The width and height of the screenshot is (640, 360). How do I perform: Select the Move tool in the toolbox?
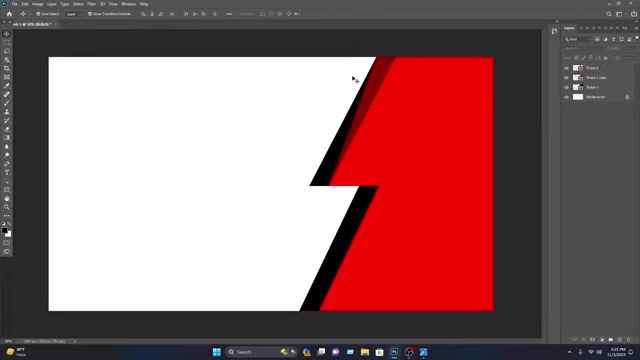pyautogui.click(x=7, y=34)
